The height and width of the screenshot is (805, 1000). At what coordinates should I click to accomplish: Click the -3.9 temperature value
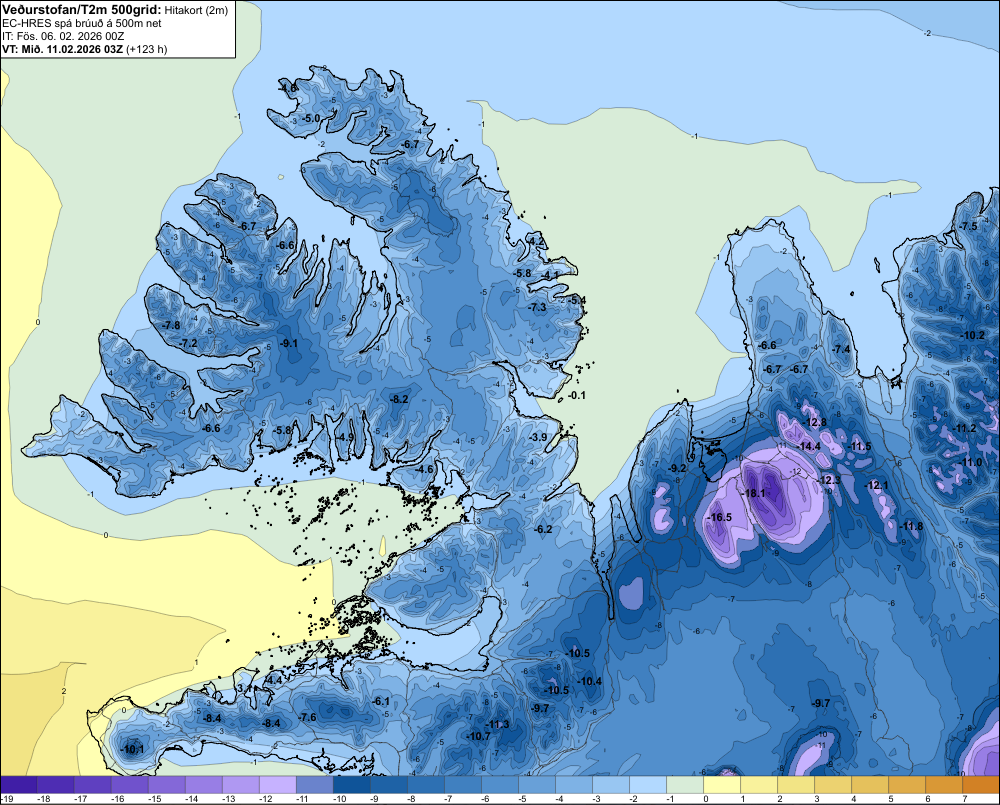(539, 438)
